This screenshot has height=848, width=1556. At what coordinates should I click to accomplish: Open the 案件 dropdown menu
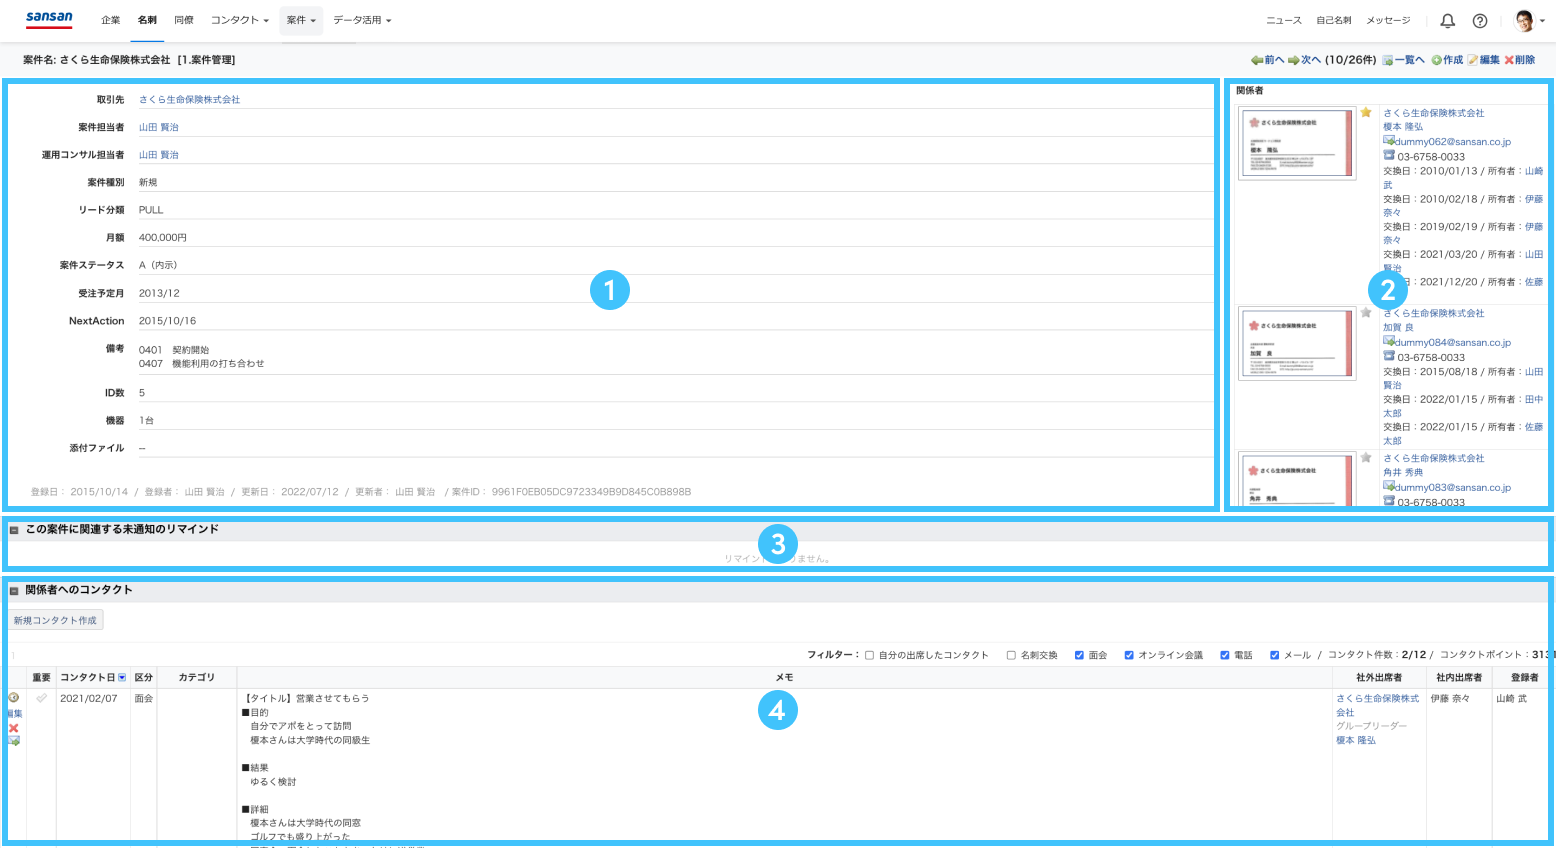pyautogui.click(x=301, y=20)
